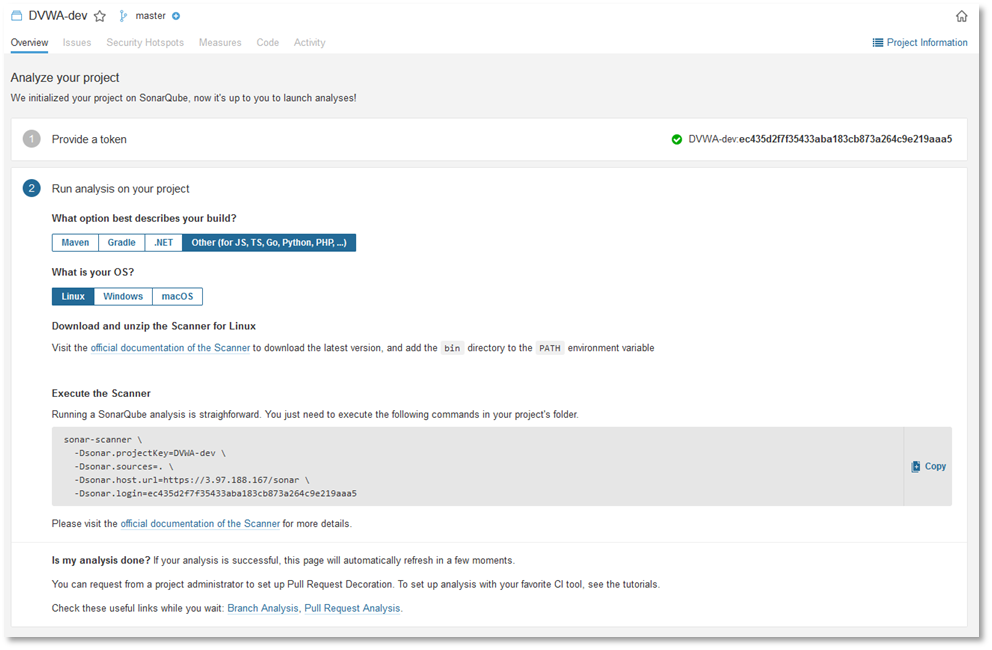992x650 pixels.
Task: Click the favorite star next to DVWA-dev
Action: [99, 16]
